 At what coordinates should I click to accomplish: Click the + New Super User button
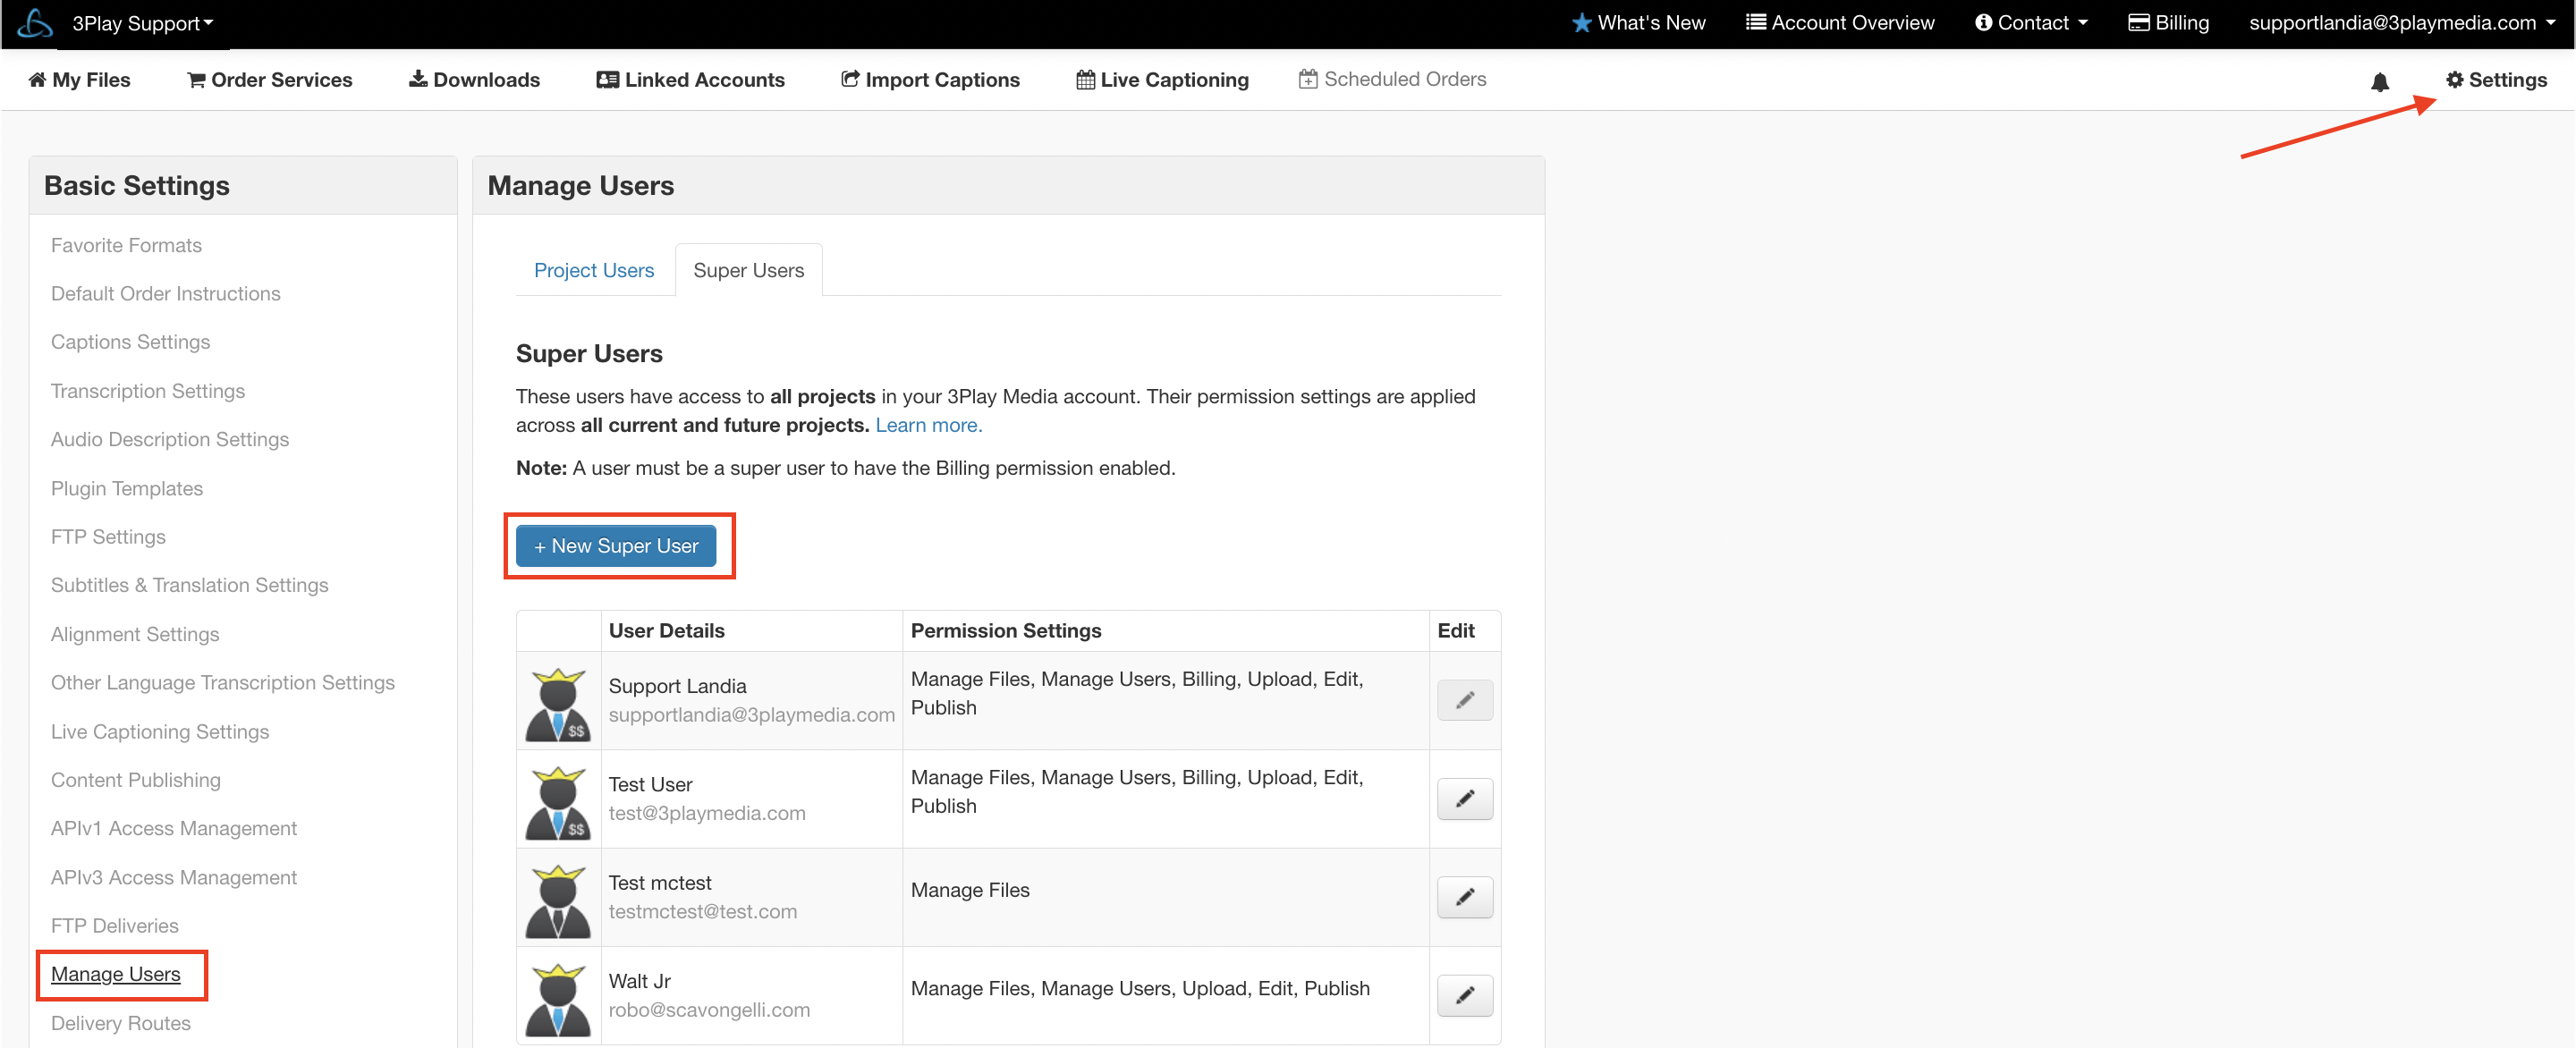click(616, 546)
